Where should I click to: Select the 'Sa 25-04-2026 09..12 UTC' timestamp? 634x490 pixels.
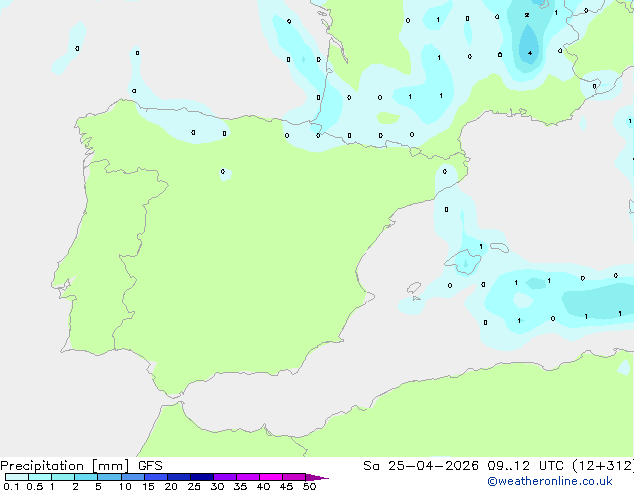point(463,466)
